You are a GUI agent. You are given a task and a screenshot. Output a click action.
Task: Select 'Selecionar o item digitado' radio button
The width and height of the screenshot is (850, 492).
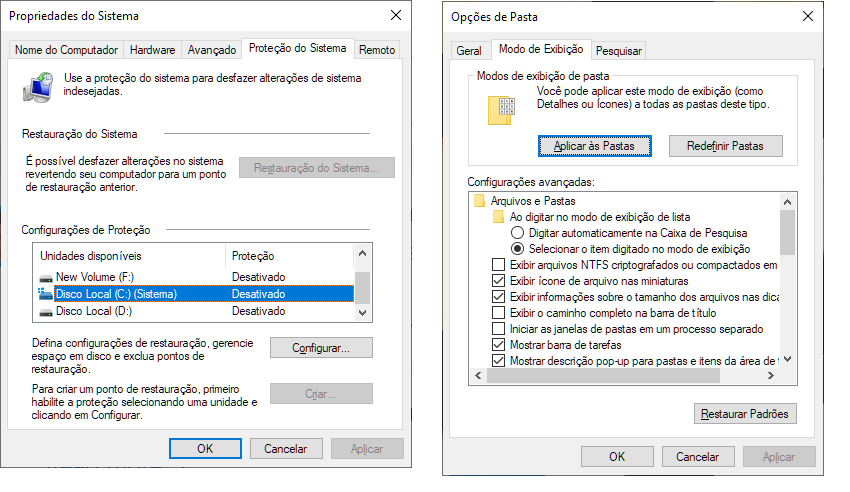click(x=518, y=249)
